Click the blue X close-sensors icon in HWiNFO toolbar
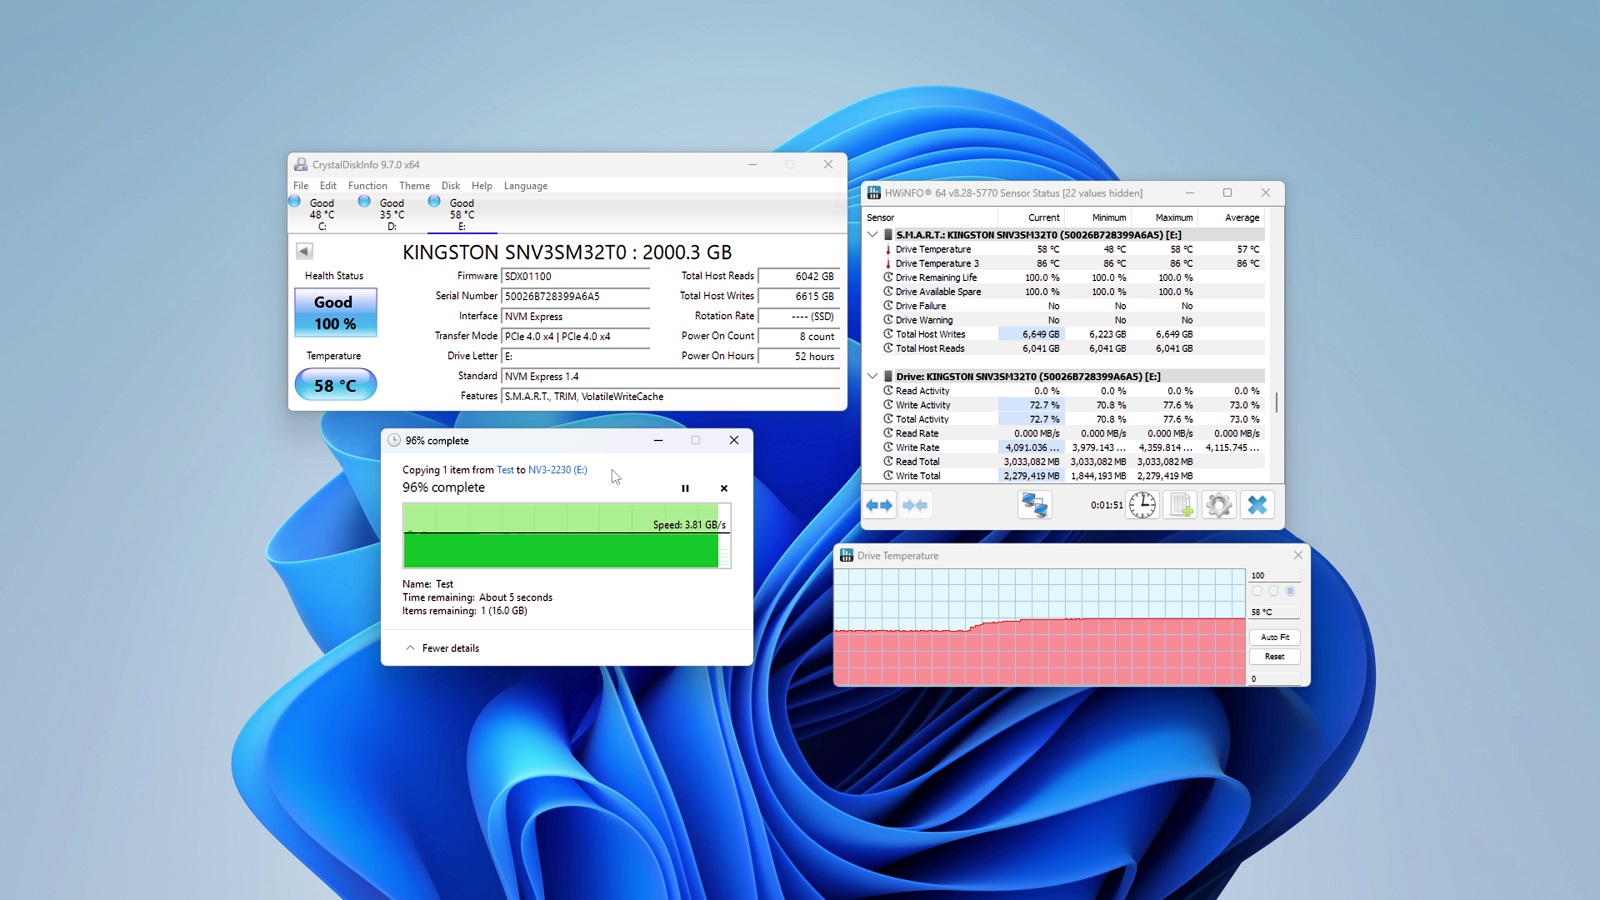 1257,505
